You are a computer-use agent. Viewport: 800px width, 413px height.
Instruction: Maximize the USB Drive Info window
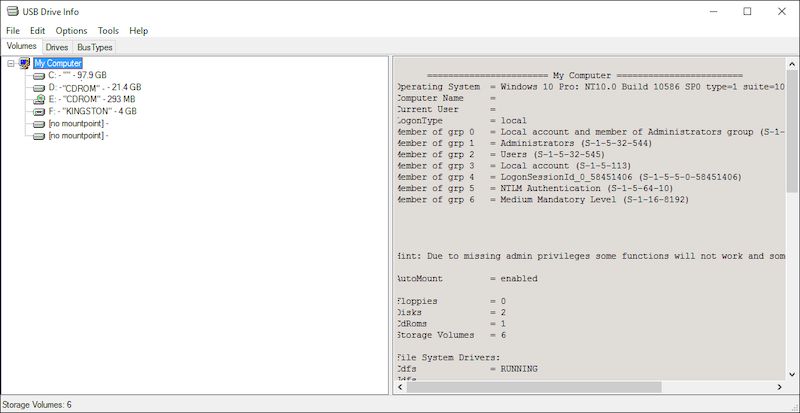747,11
